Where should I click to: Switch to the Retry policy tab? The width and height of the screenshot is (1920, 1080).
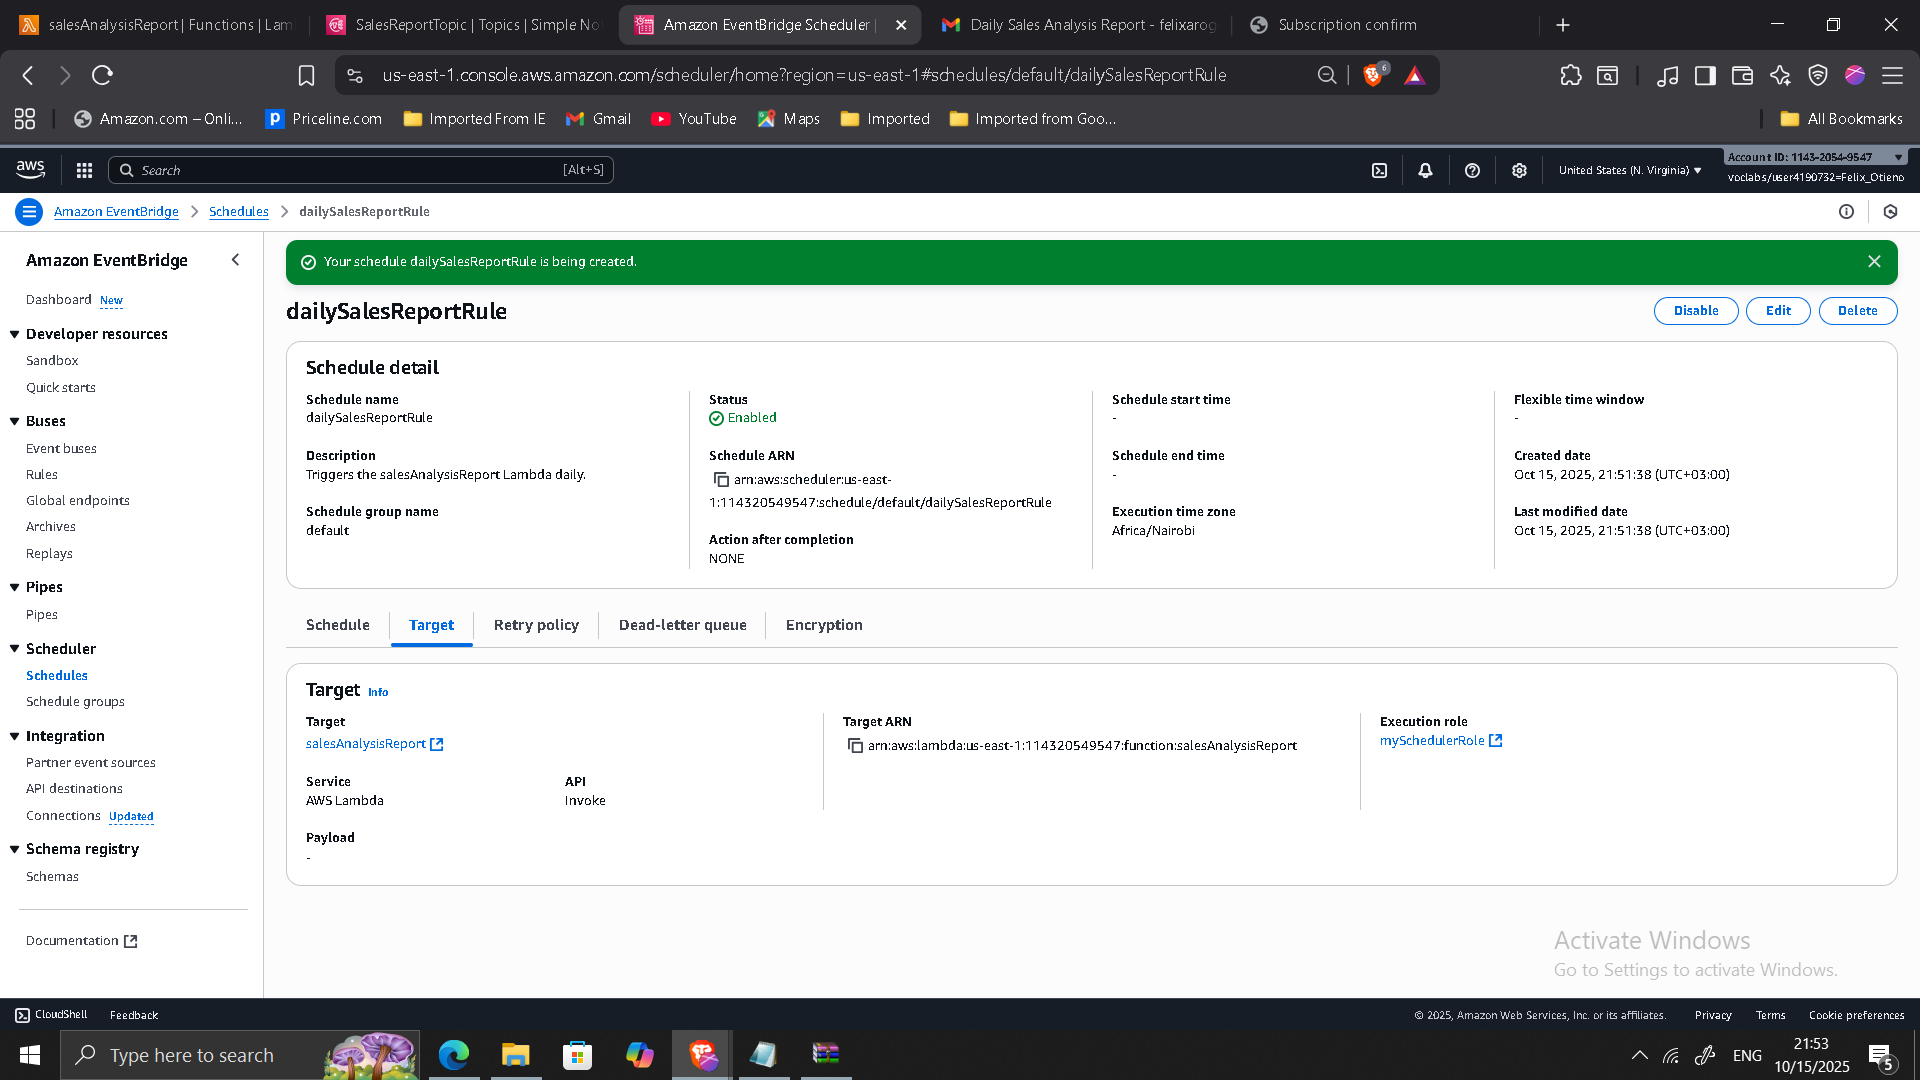[536, 625]
